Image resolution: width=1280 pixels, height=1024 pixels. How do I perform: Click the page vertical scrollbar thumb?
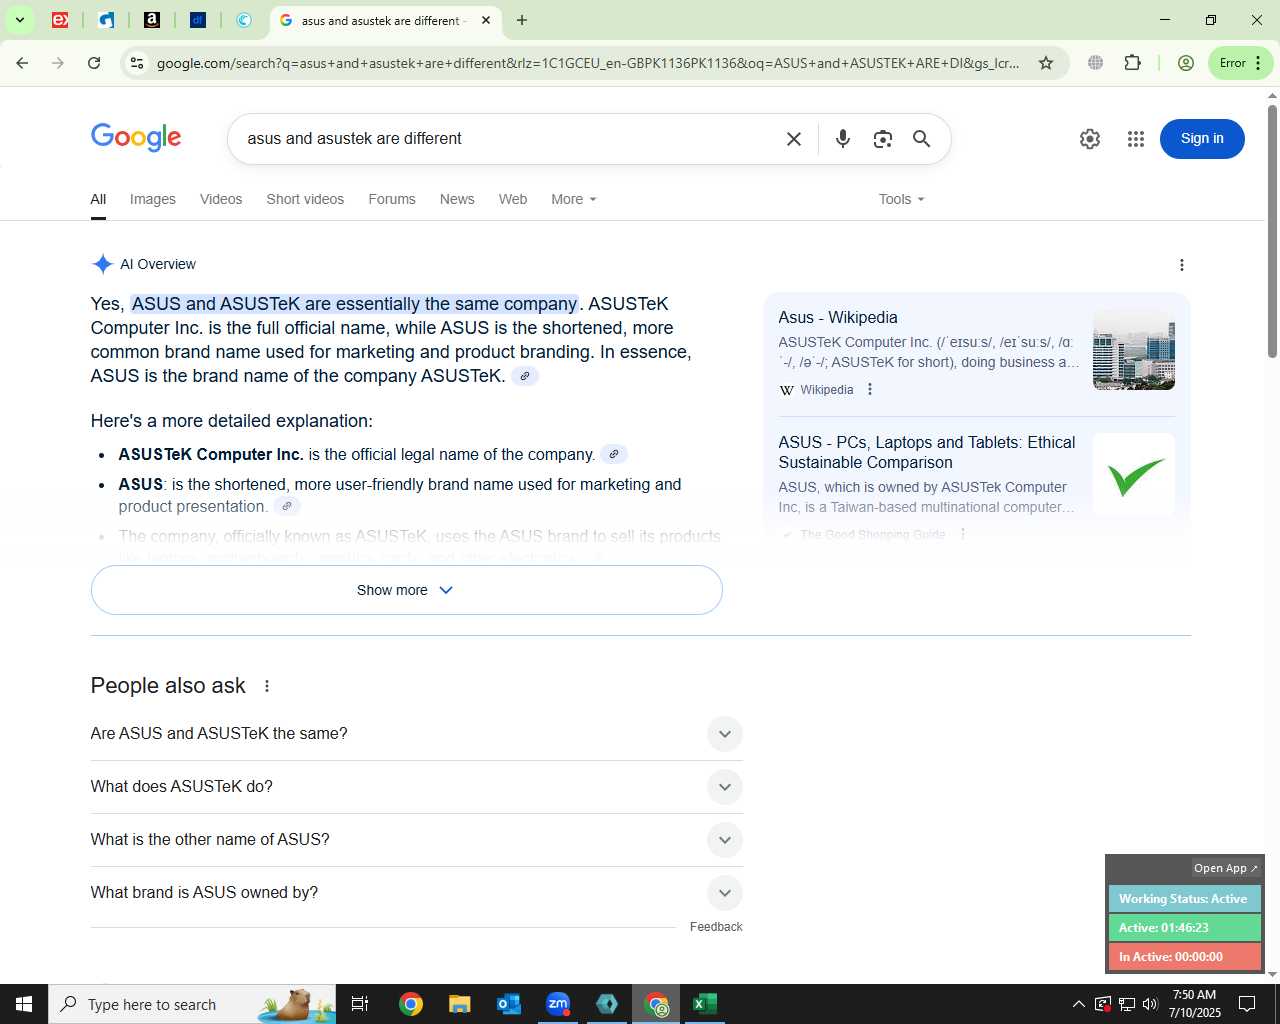pos(1272,230)
